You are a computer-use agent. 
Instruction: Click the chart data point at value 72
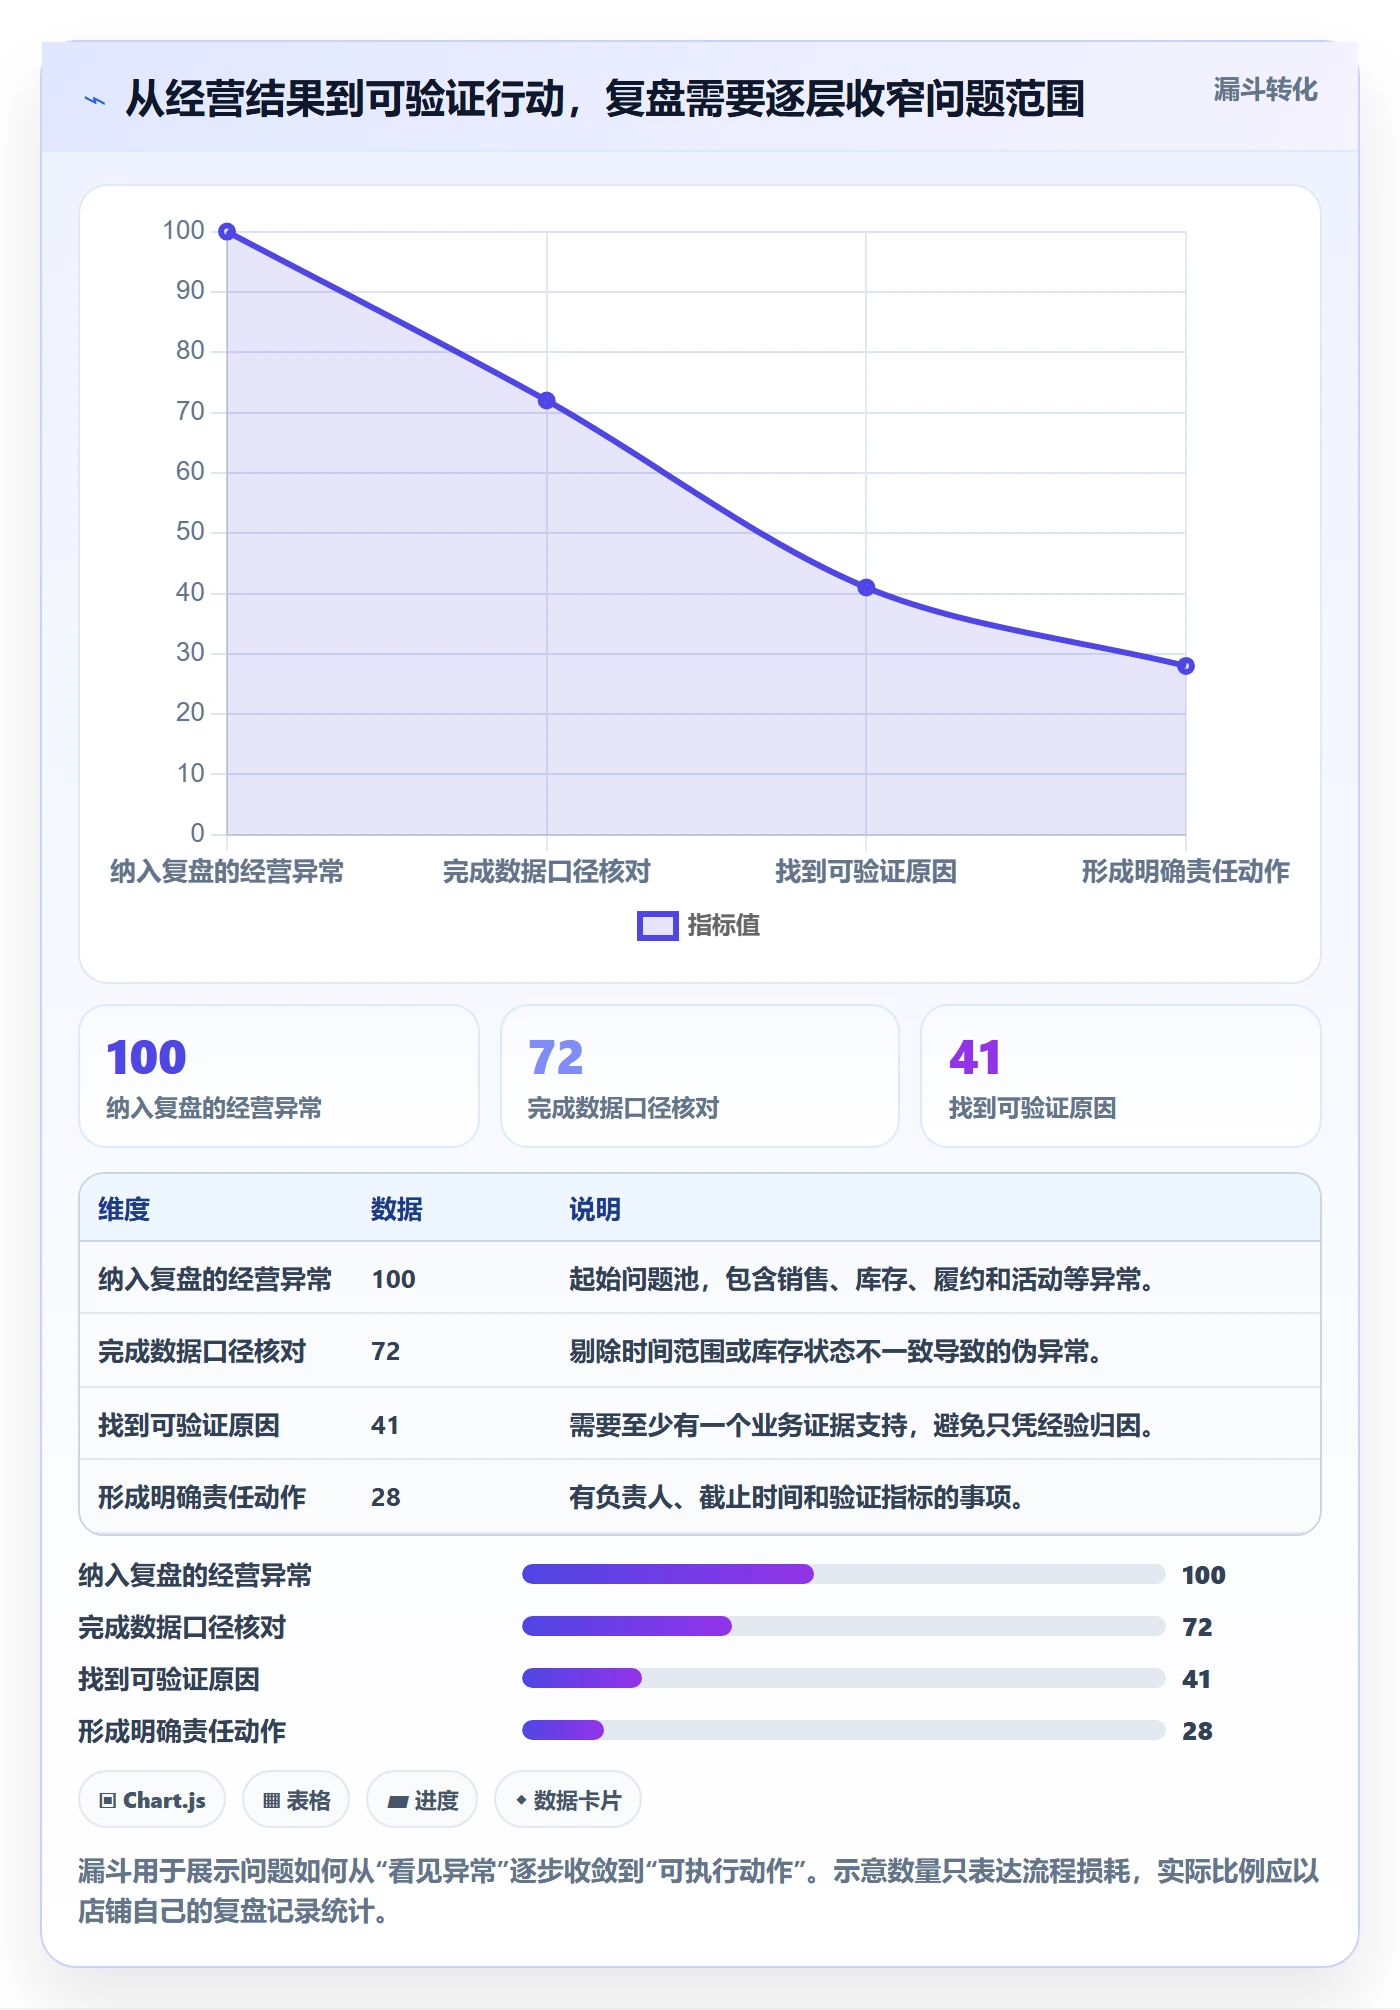[547, 401]
